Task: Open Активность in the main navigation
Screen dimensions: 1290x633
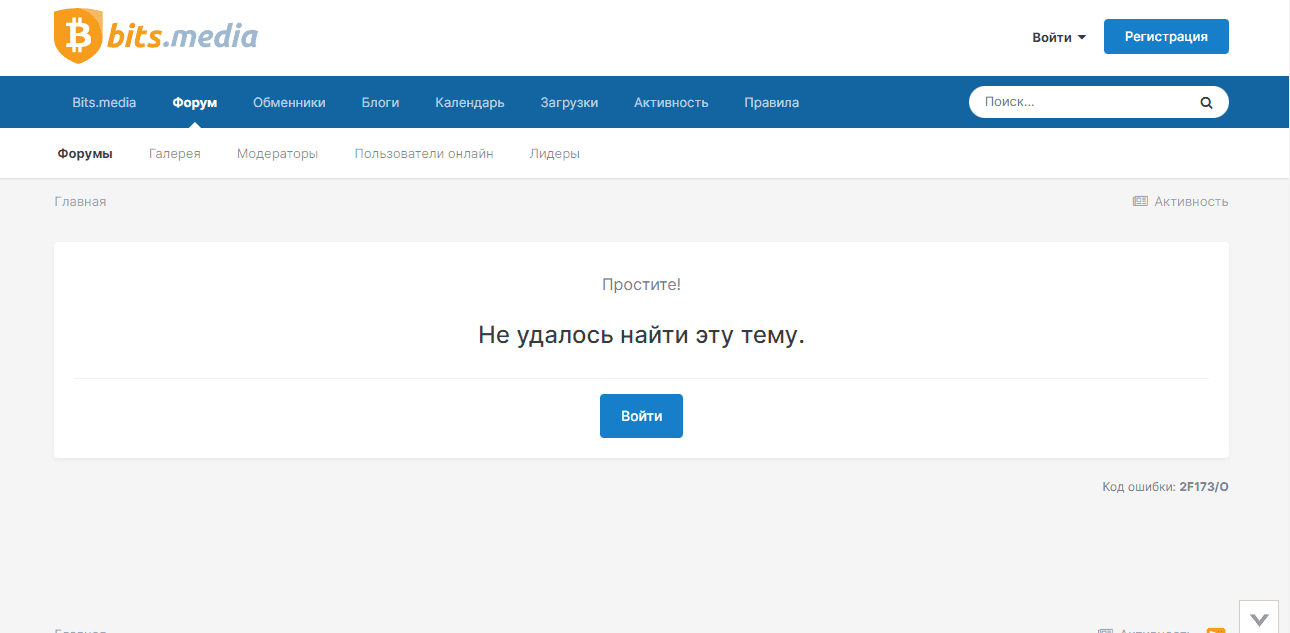Action: click(x=671, y=102)
